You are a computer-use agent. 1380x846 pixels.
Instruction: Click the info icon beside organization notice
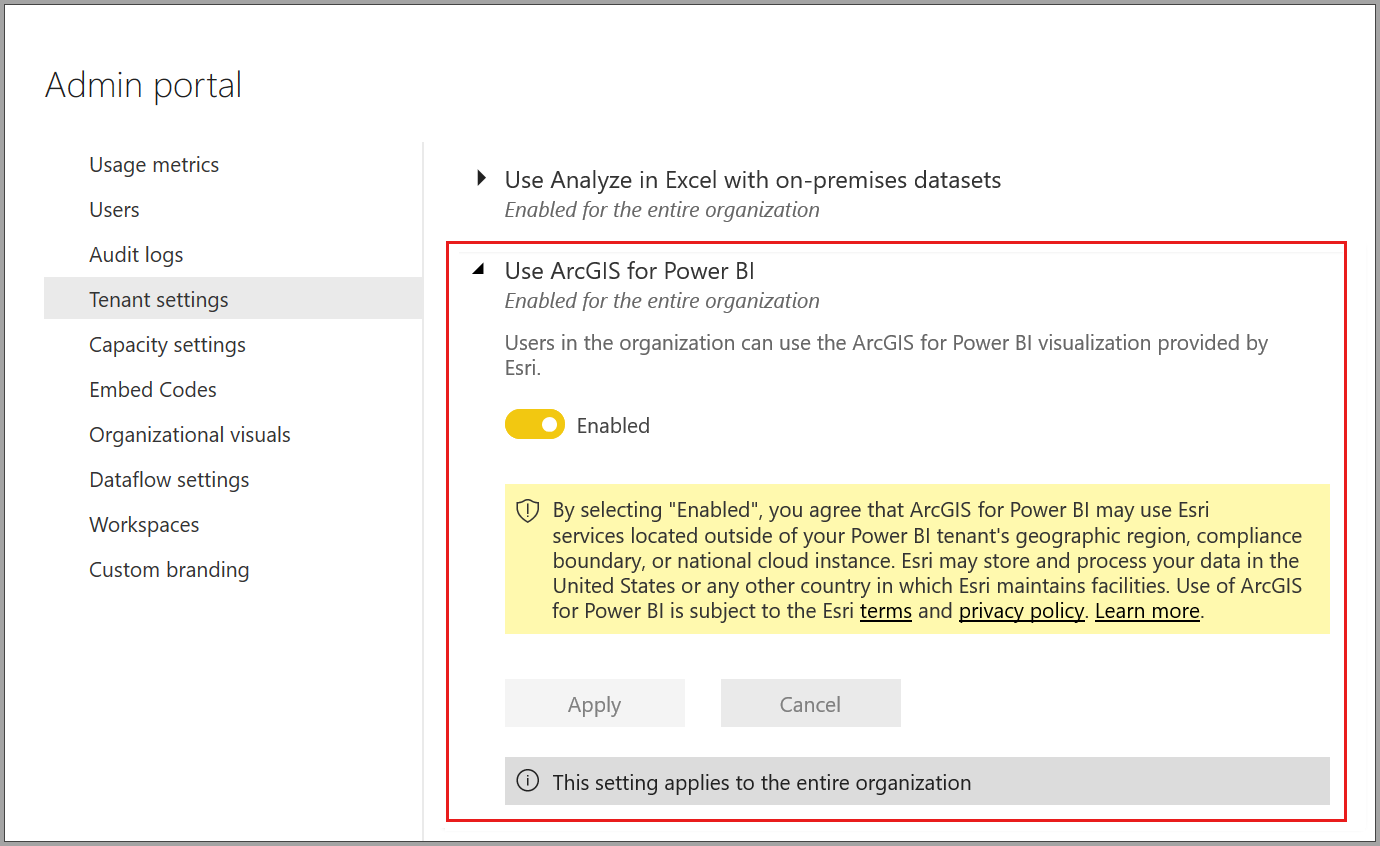pos(527,781)
